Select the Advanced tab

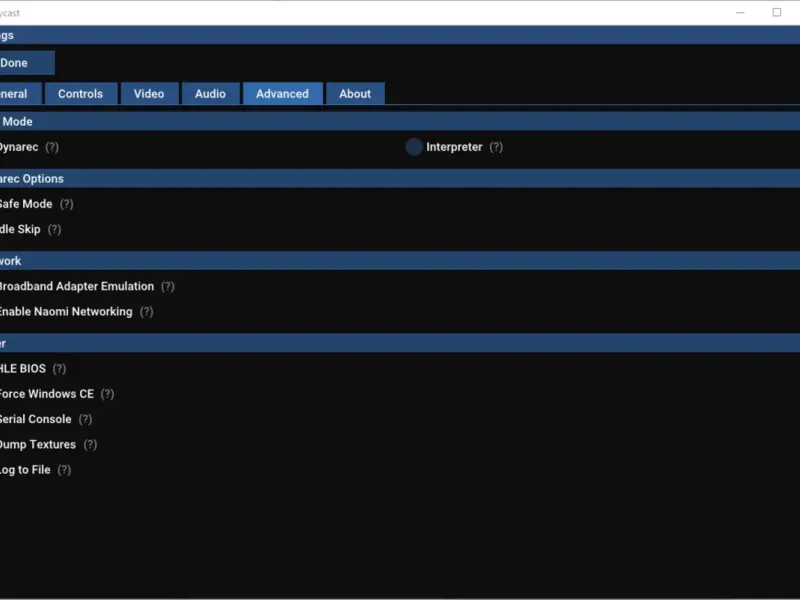282,94
